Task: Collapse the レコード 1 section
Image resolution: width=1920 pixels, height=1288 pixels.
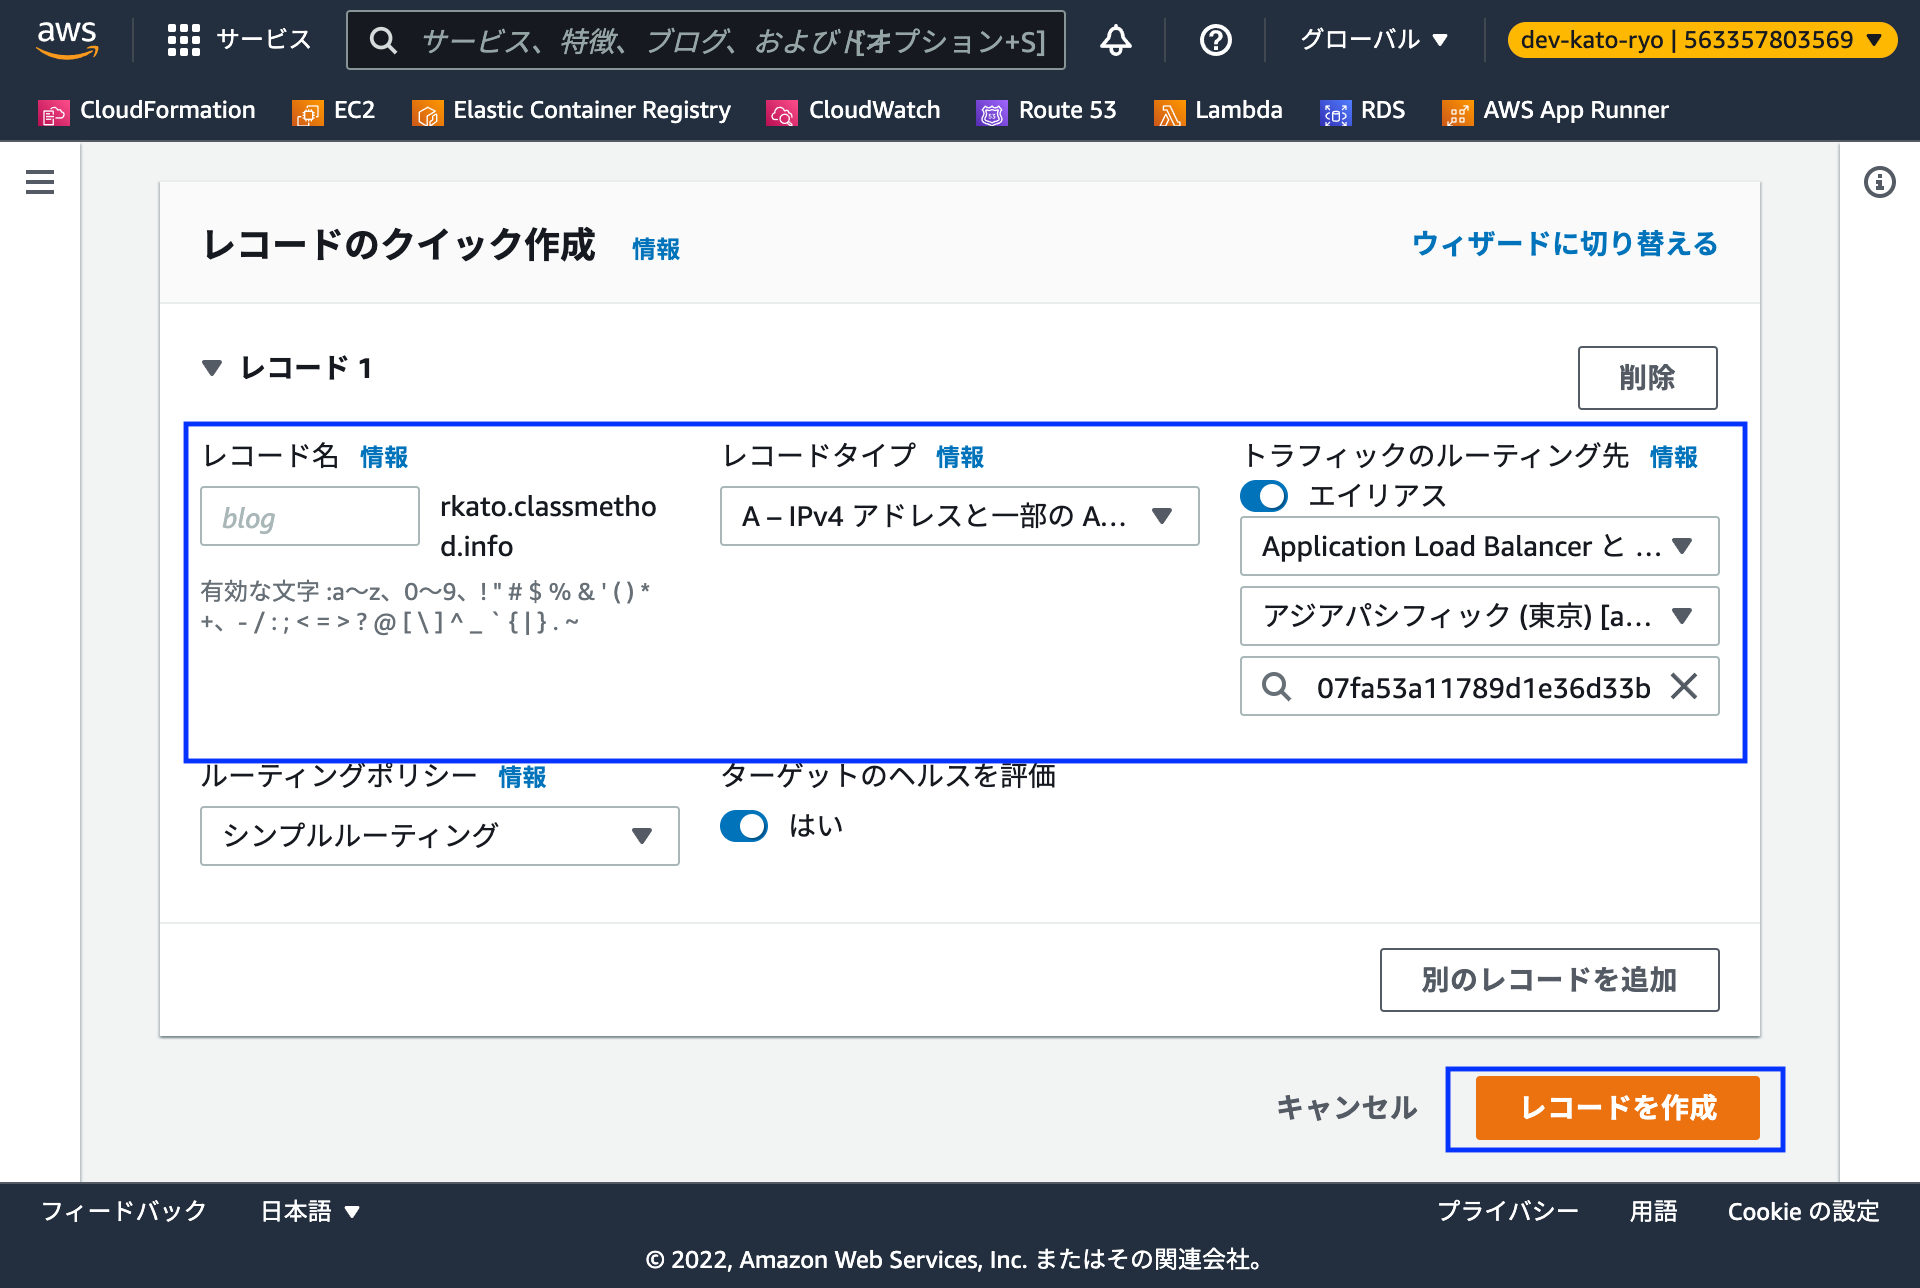Action: click(212, 367)
